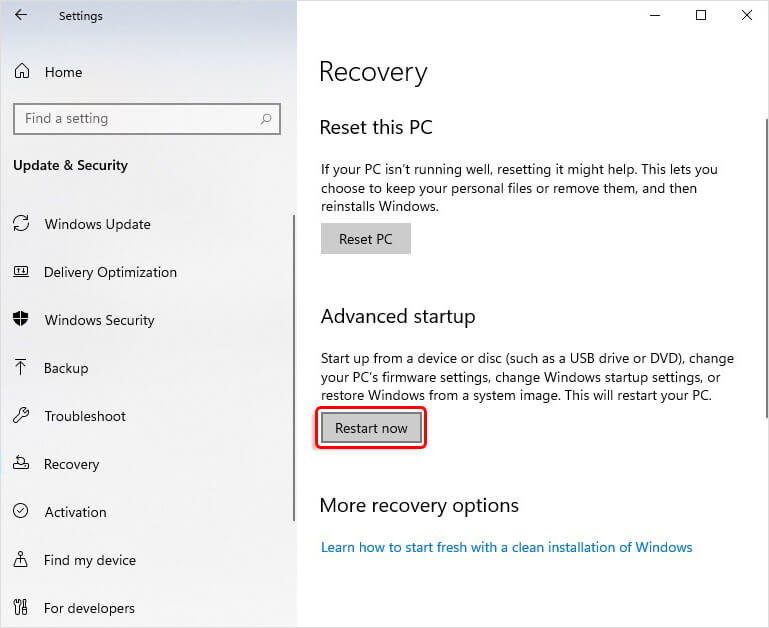This screenshot has width=769, height=628.
Task: Go to Find my device
Action: click(90, 560)
